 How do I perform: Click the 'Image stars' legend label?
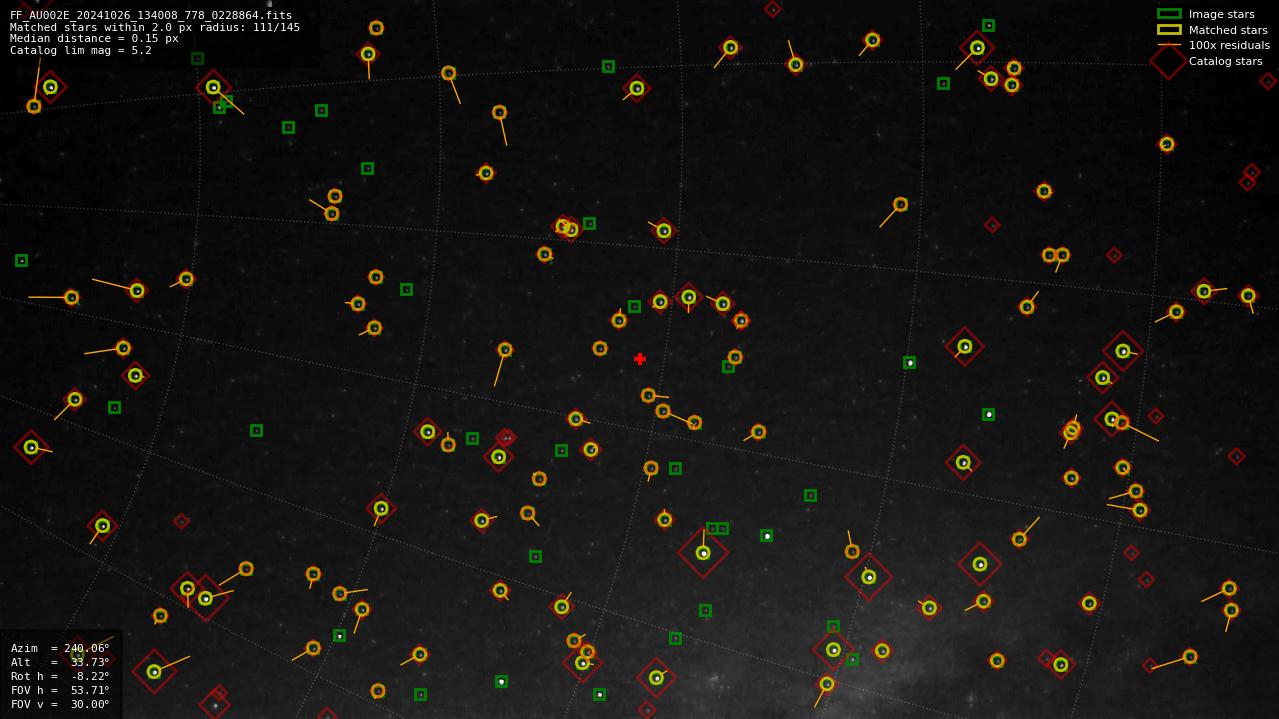(1221, 14)
